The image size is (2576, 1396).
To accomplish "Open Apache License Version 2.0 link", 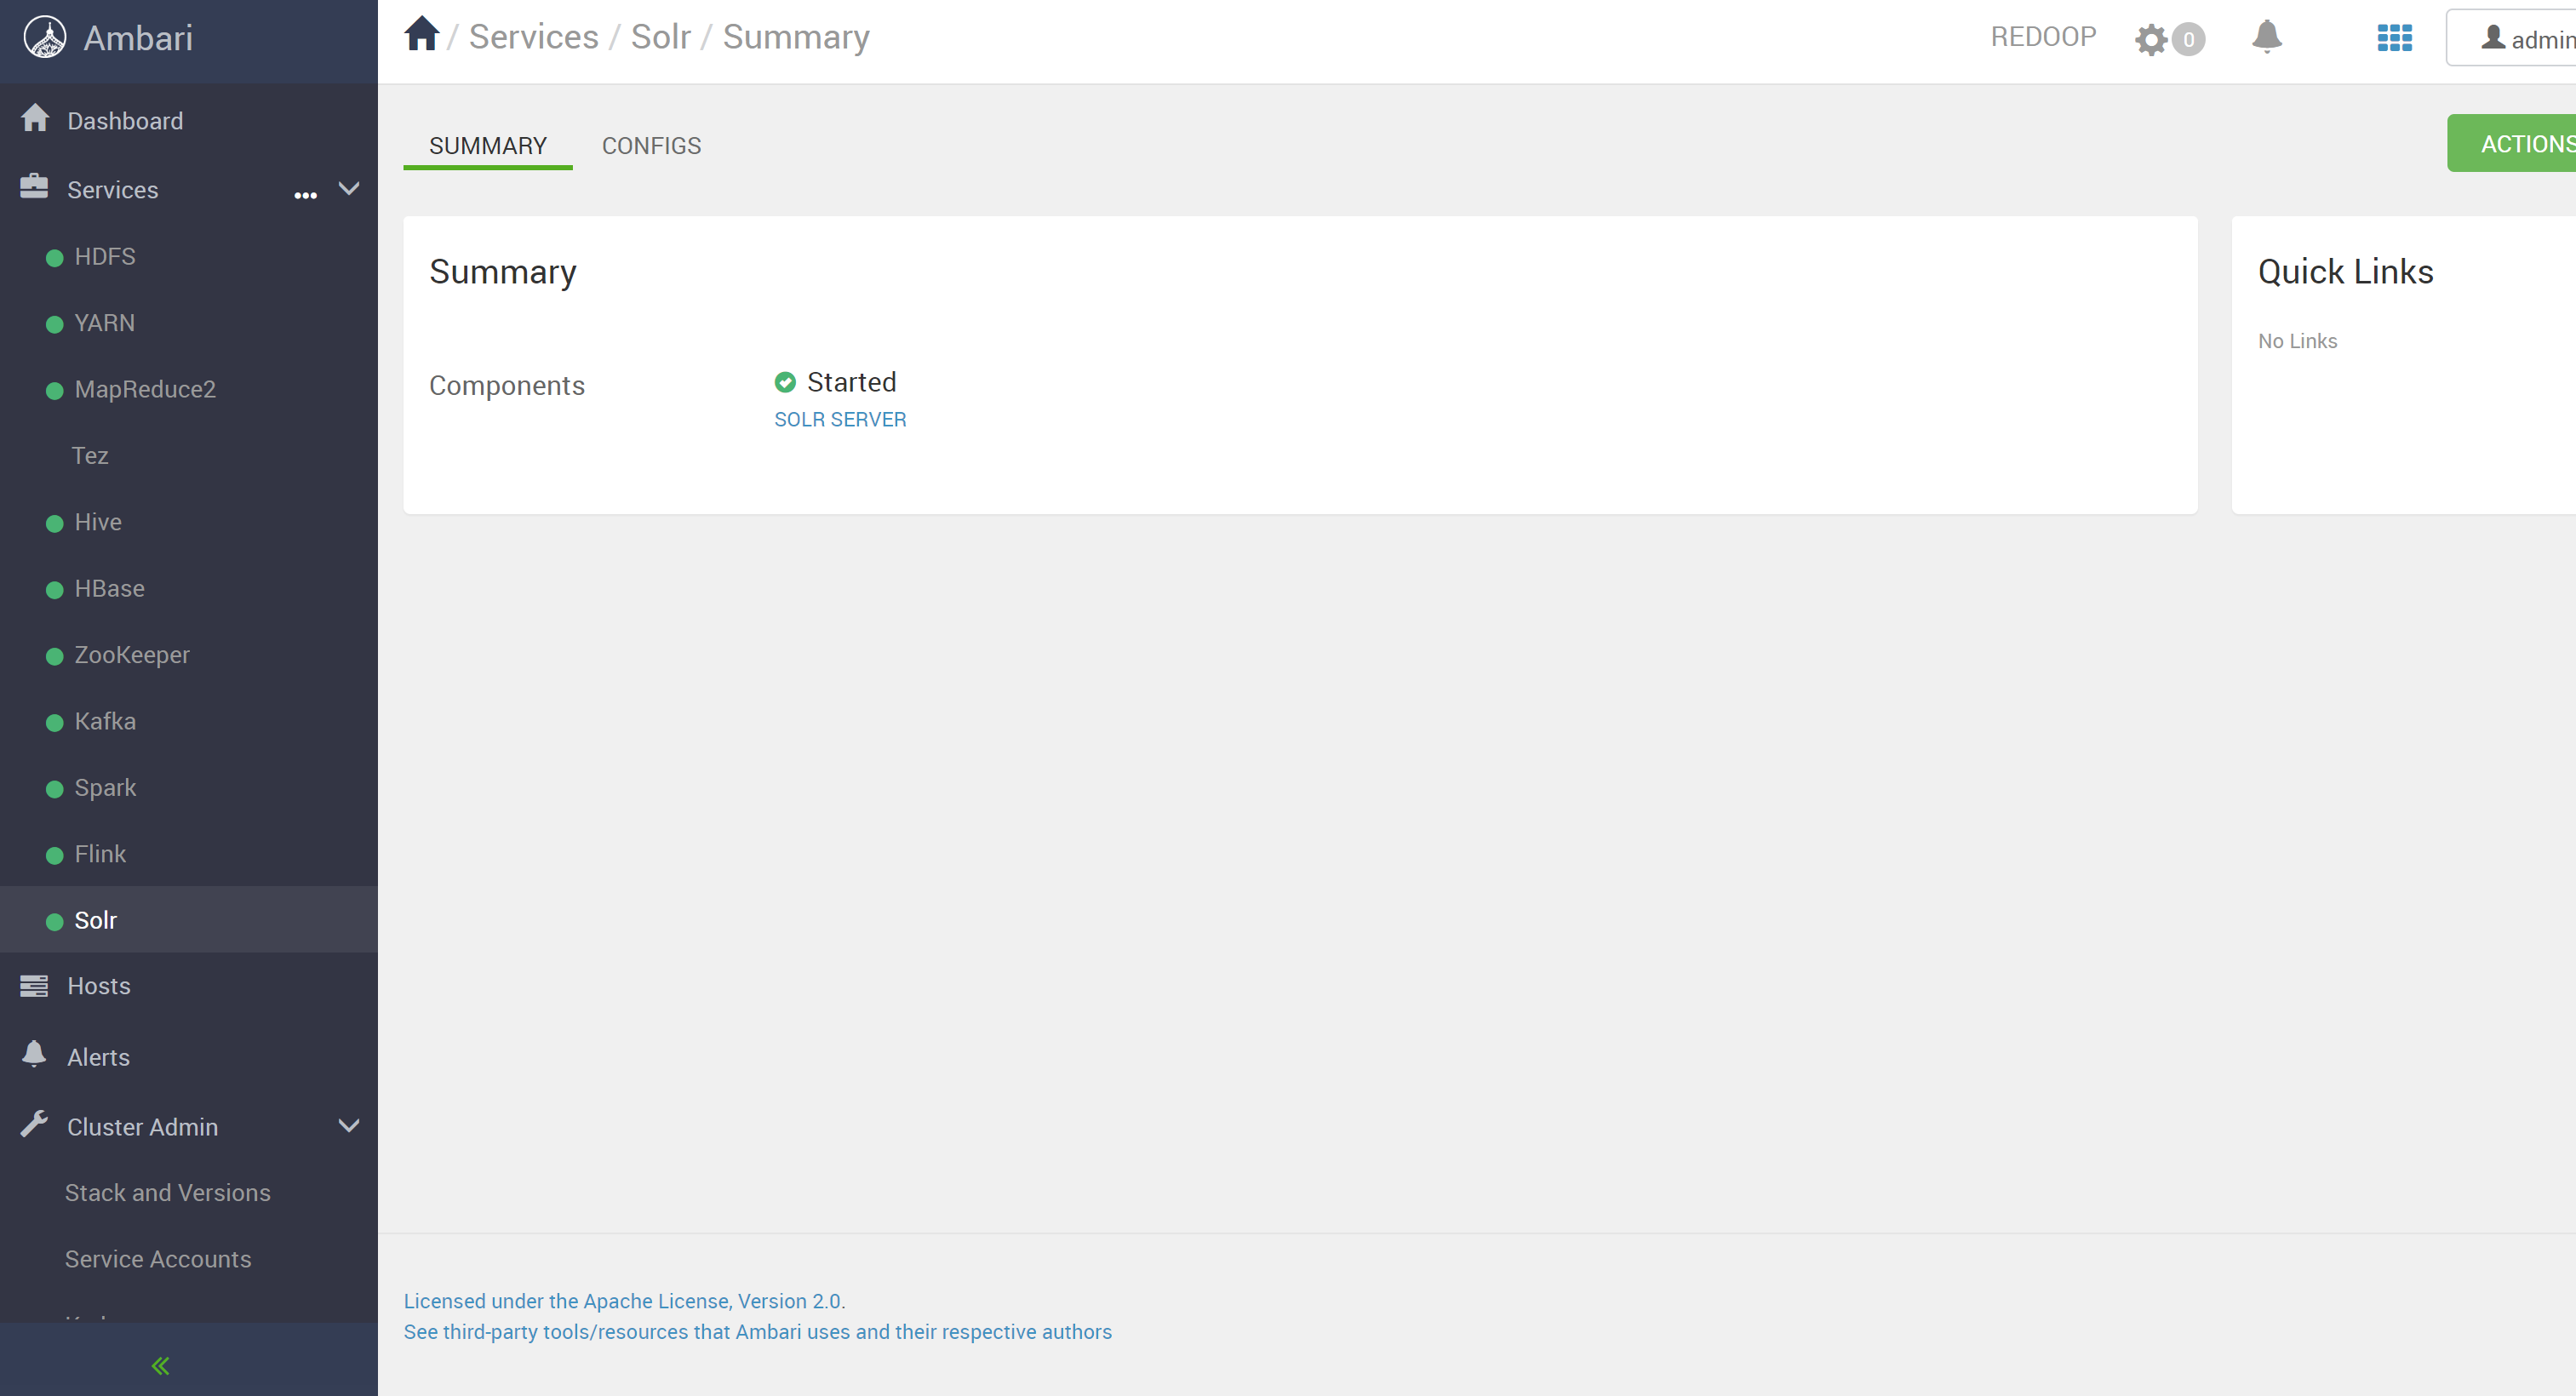I will coord(624,1301).
